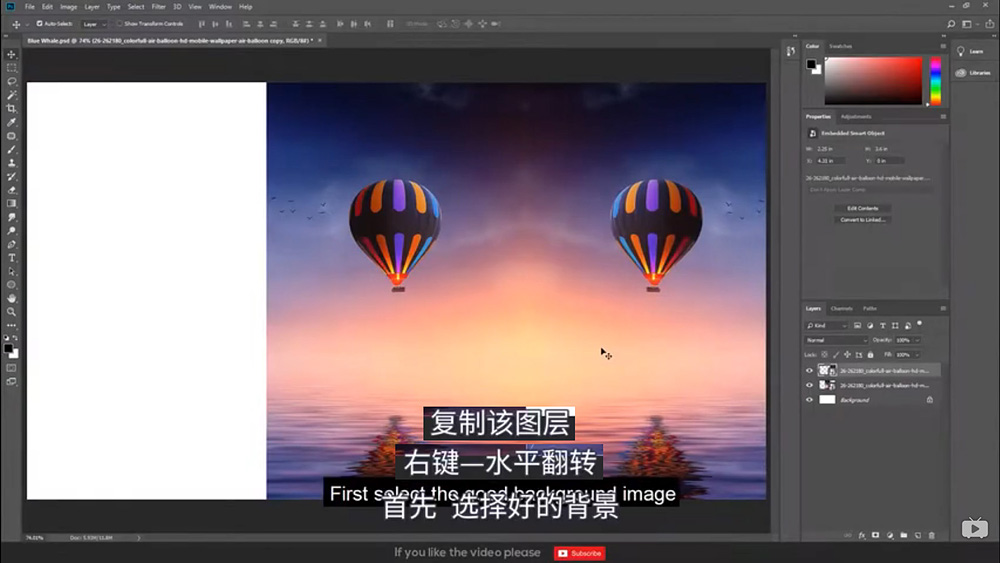This screenshot has width=1000, height=563.
Task: Open the Image menu
Action: 68,7
